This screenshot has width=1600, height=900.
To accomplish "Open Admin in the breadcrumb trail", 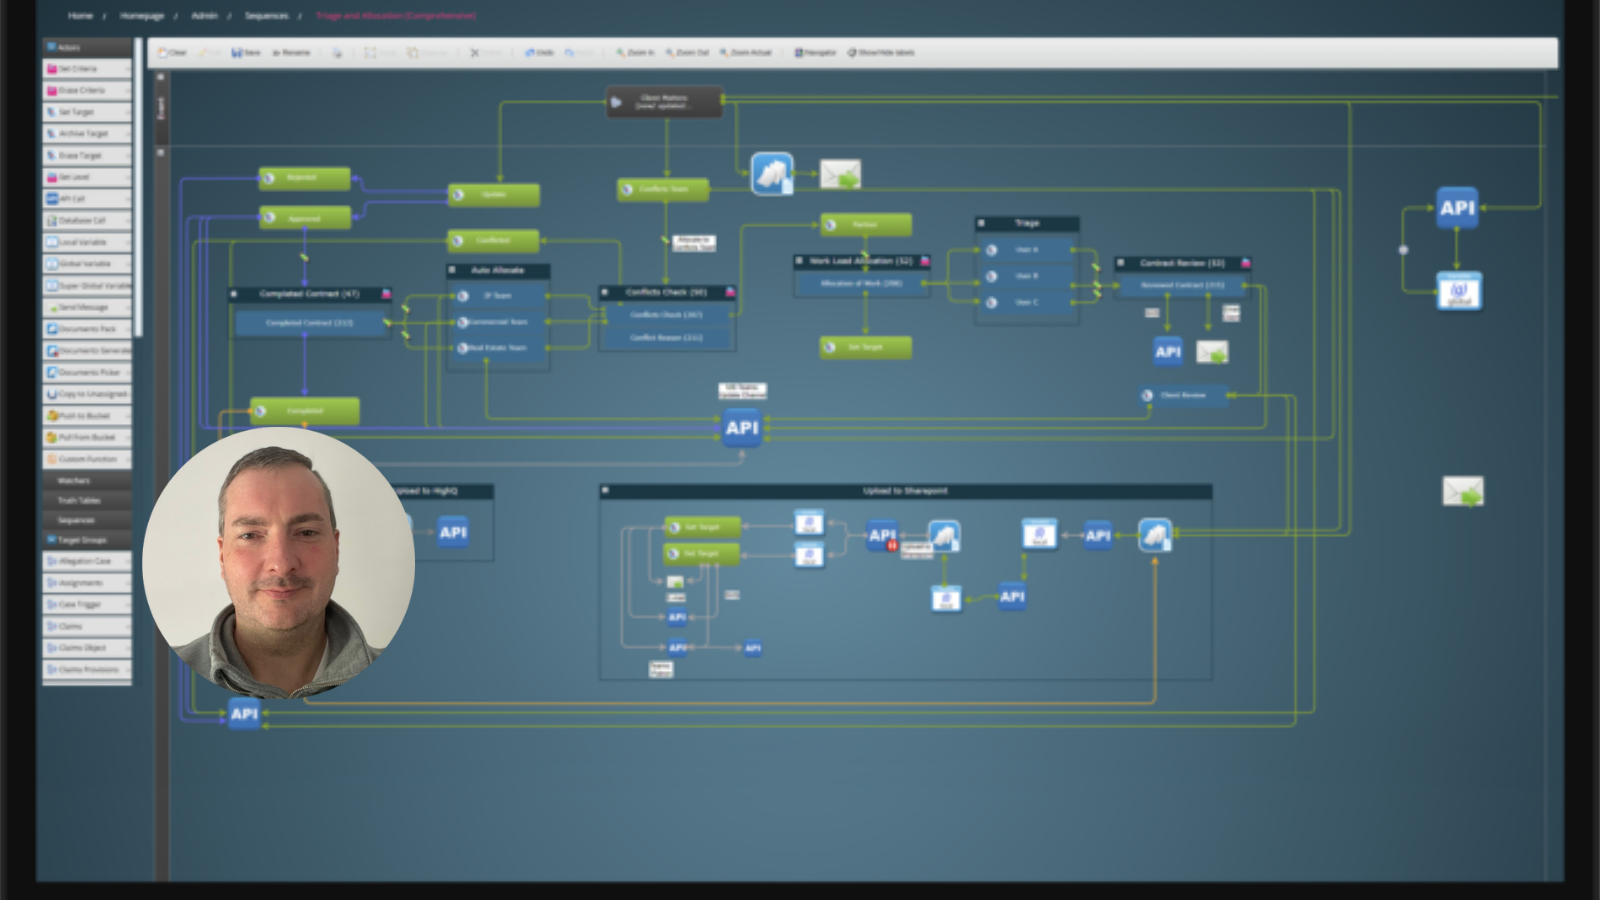I will tap(204, 16).
